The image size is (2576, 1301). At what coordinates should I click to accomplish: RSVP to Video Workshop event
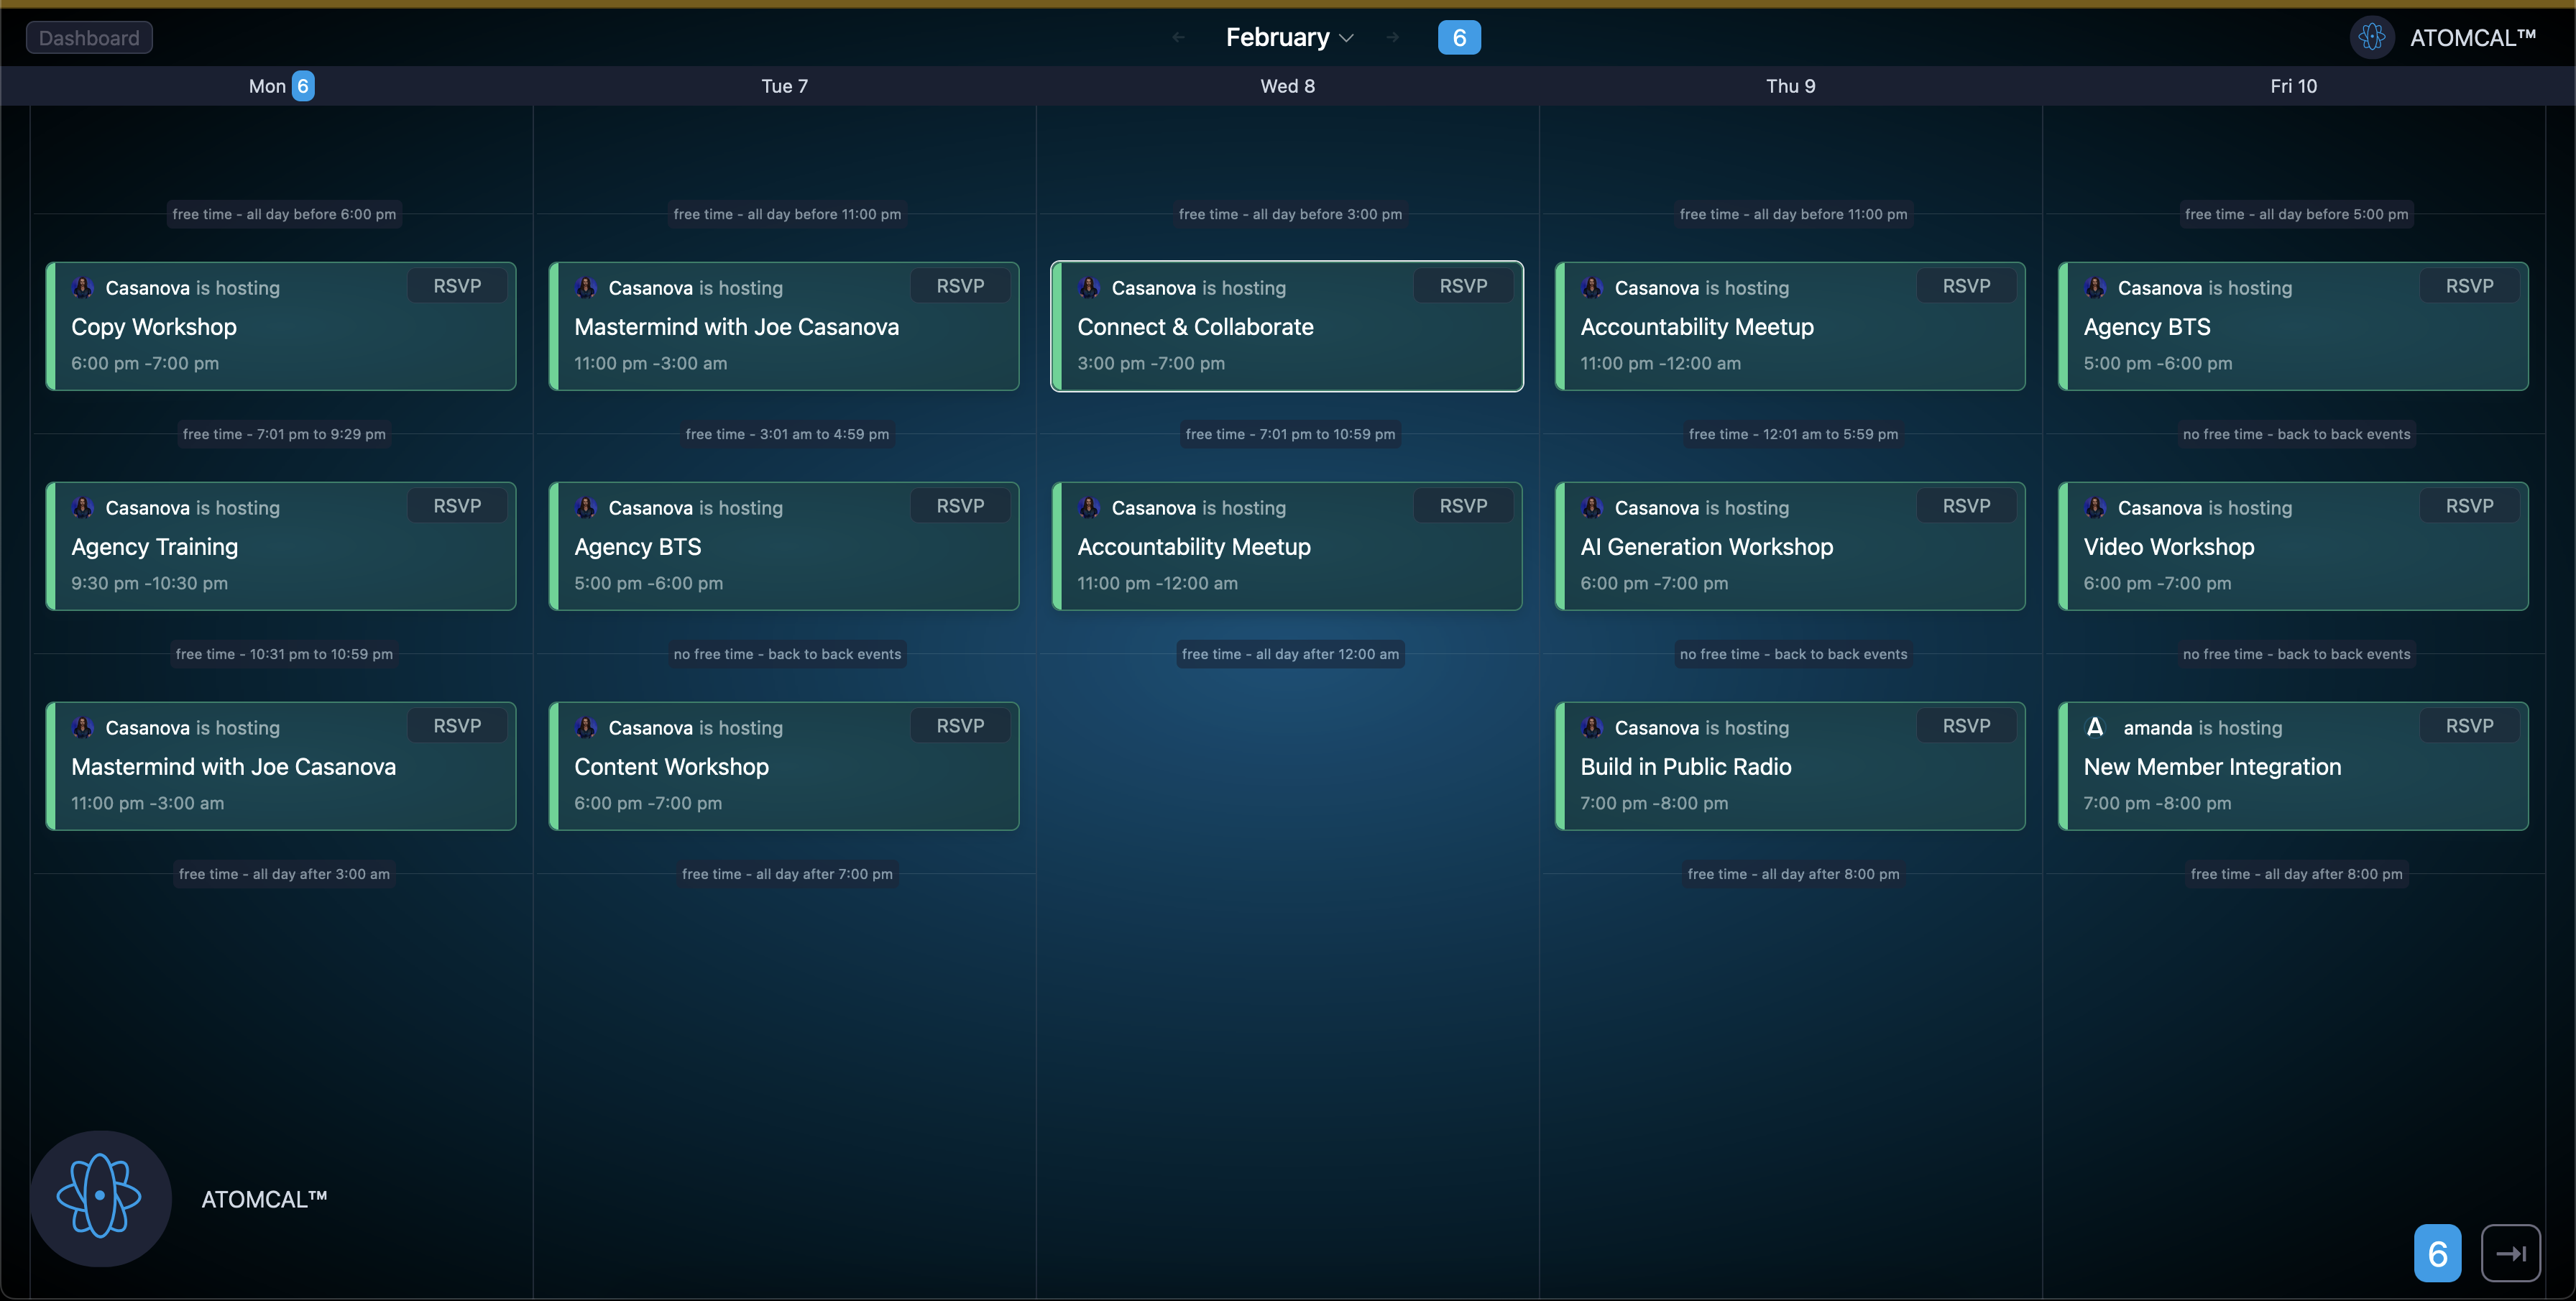point(2469,506)
